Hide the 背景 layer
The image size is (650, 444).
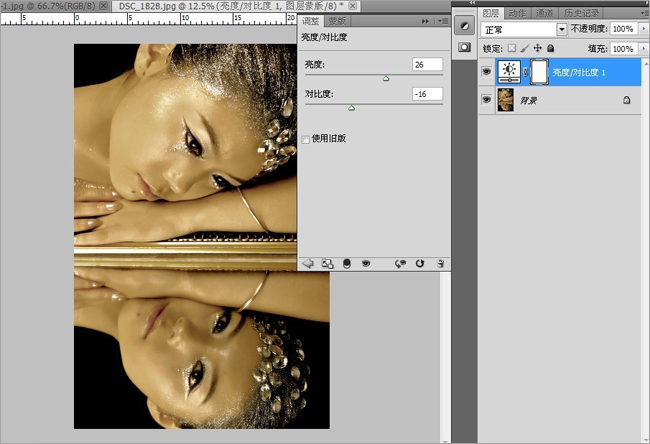point(487,99)
